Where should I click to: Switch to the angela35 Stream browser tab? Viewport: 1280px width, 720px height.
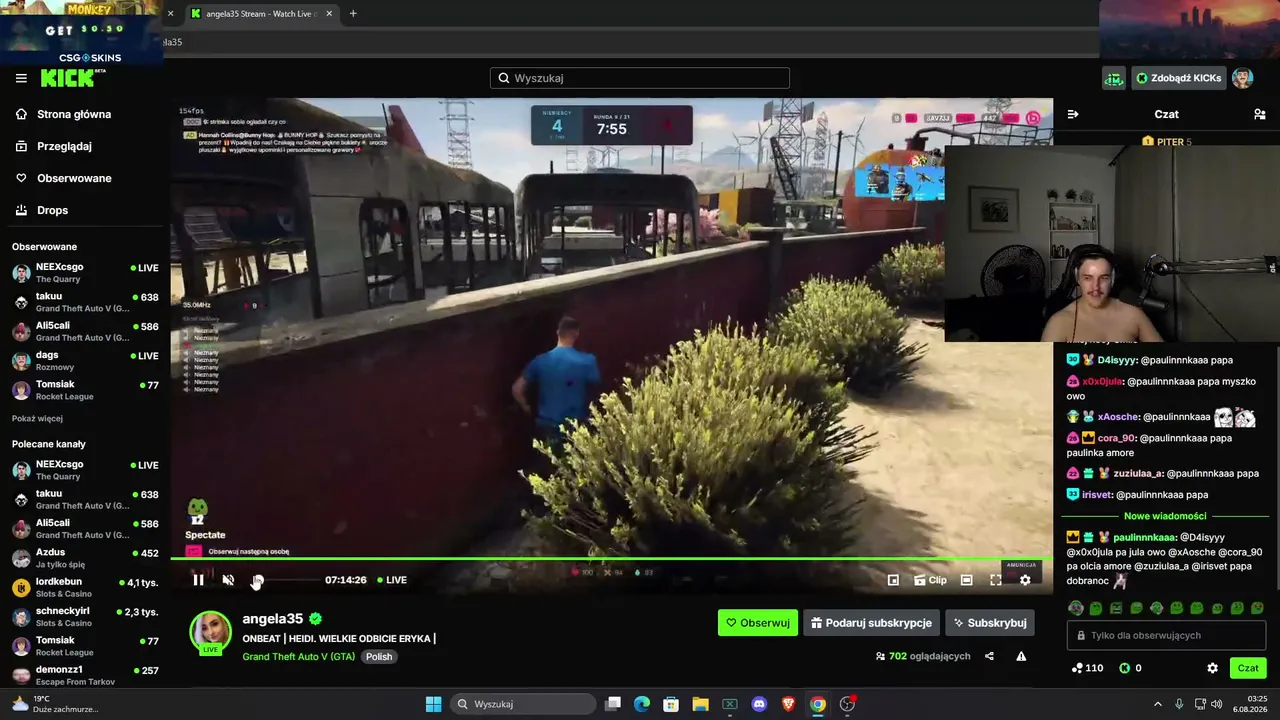[x=262, y=14]
